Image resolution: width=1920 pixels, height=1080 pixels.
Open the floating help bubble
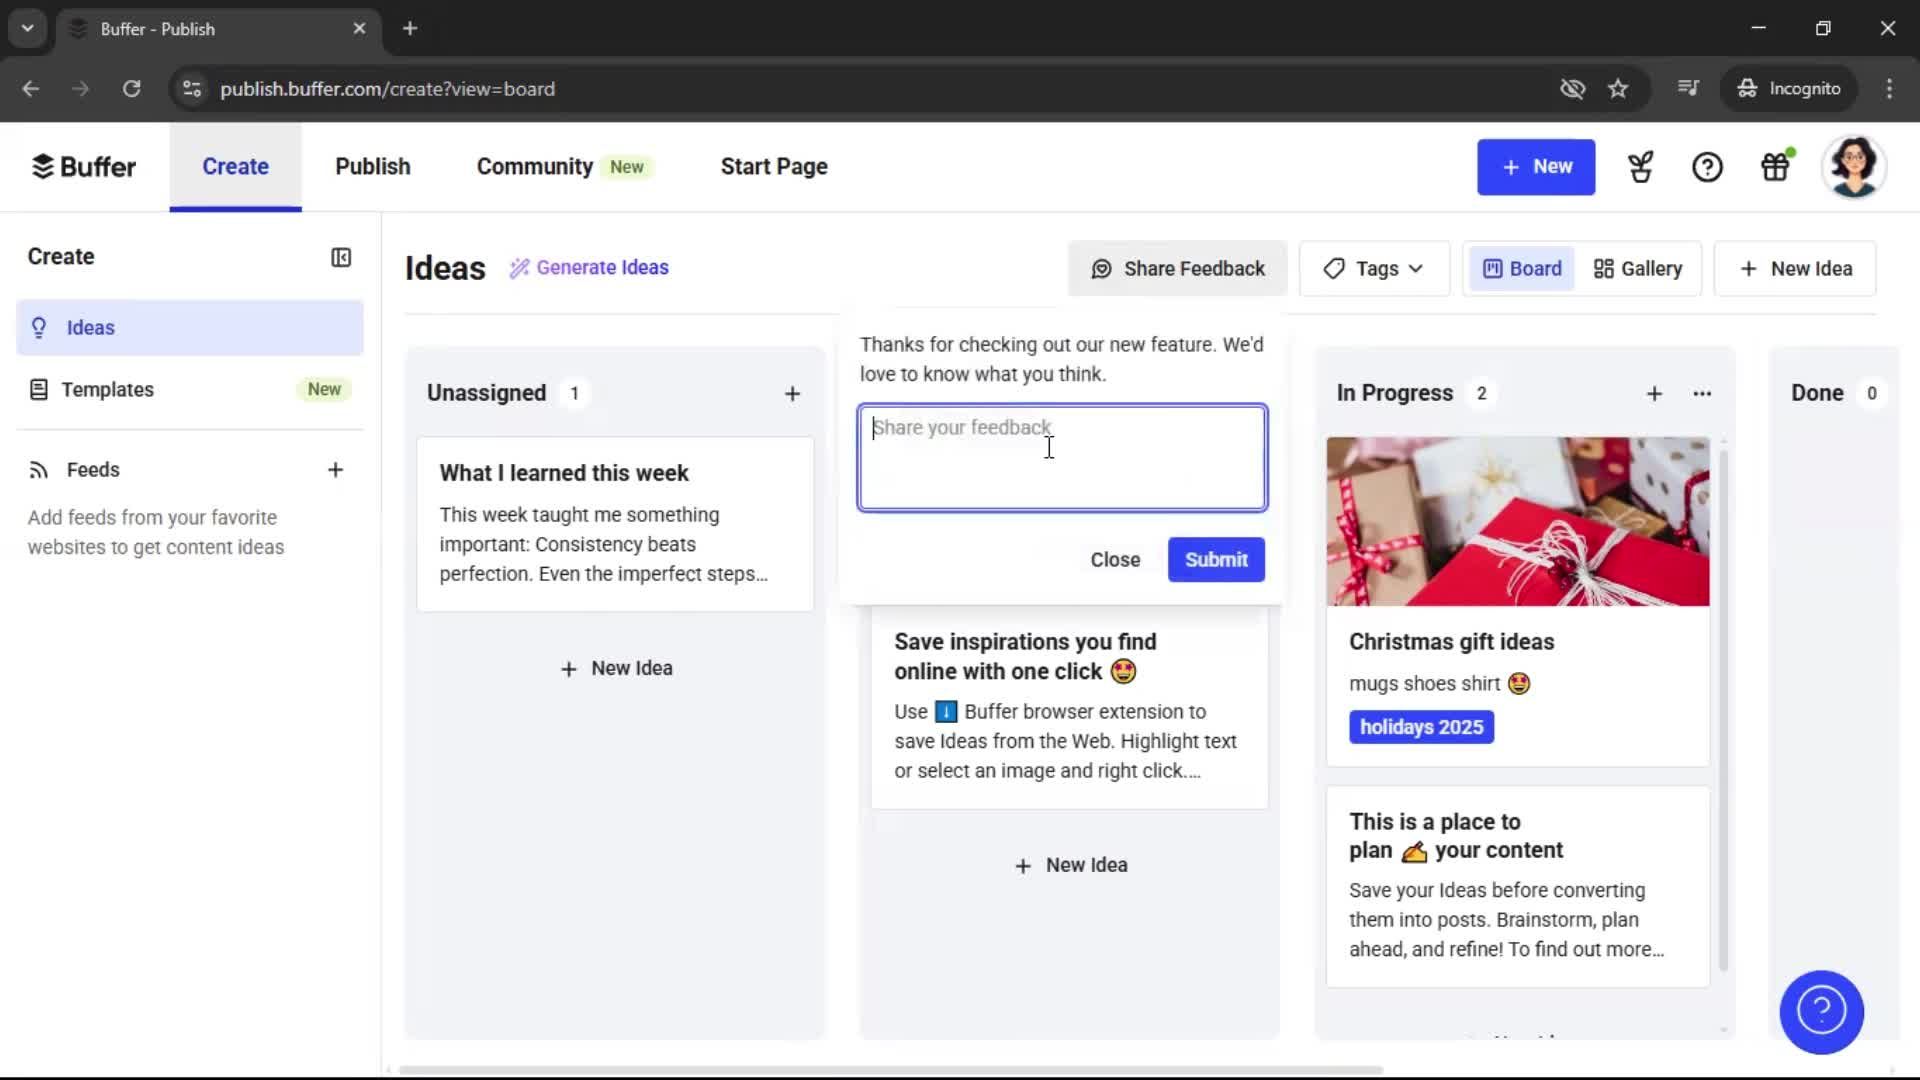tap(1821, 1012)
